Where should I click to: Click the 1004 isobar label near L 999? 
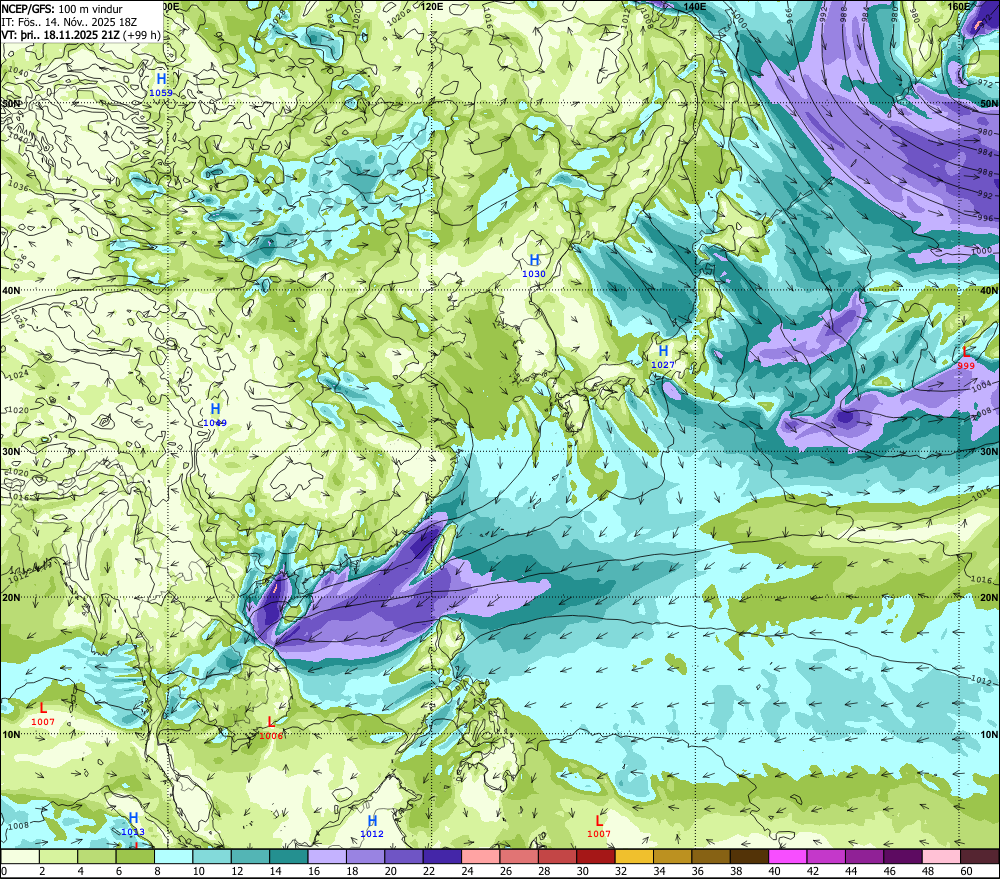(982, 385)
